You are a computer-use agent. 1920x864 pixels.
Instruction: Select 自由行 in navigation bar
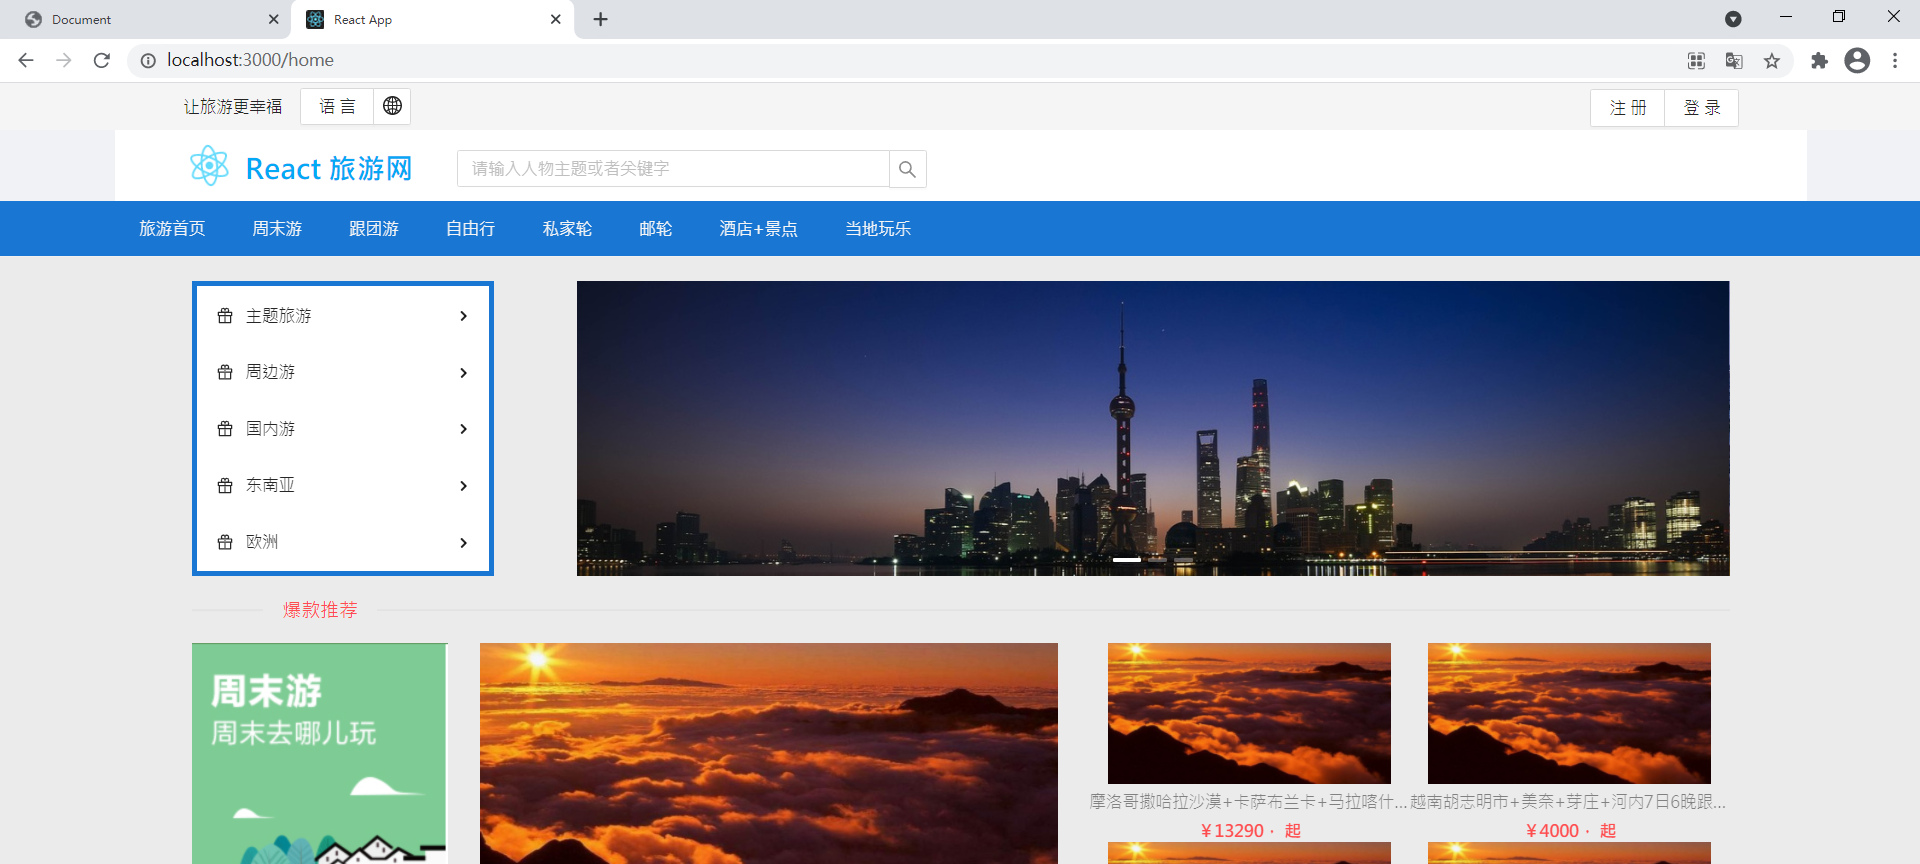click(471, 228)
